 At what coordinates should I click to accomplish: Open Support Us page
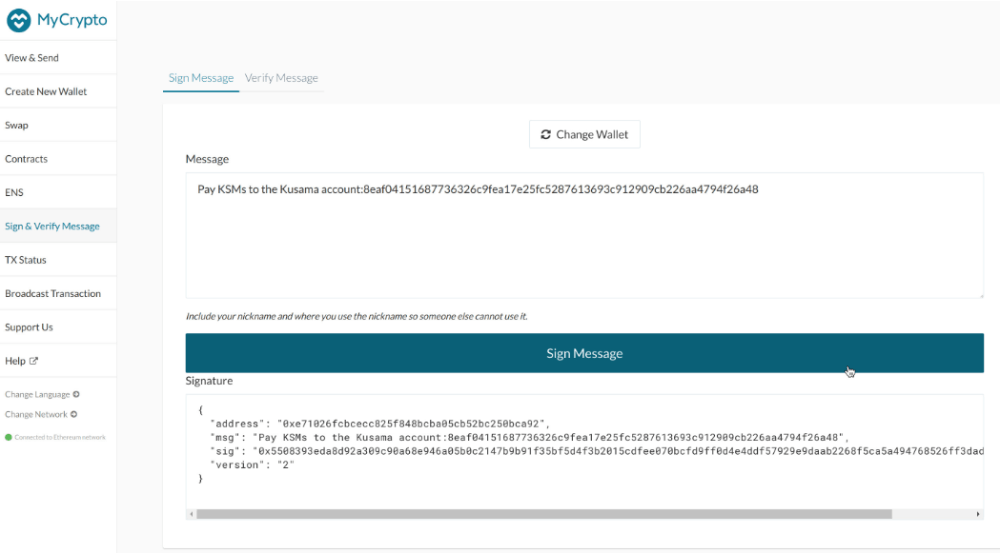tap(58, 327)
